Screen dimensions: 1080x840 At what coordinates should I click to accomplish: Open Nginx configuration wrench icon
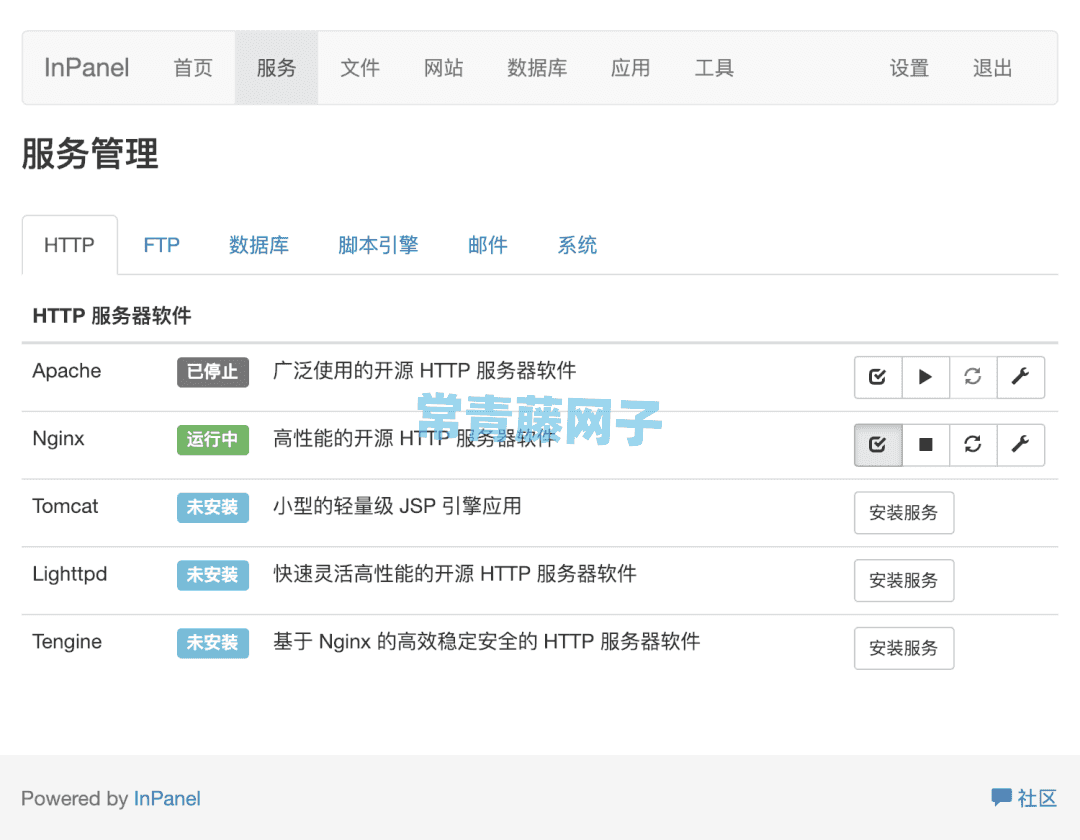pos(1021,445)
